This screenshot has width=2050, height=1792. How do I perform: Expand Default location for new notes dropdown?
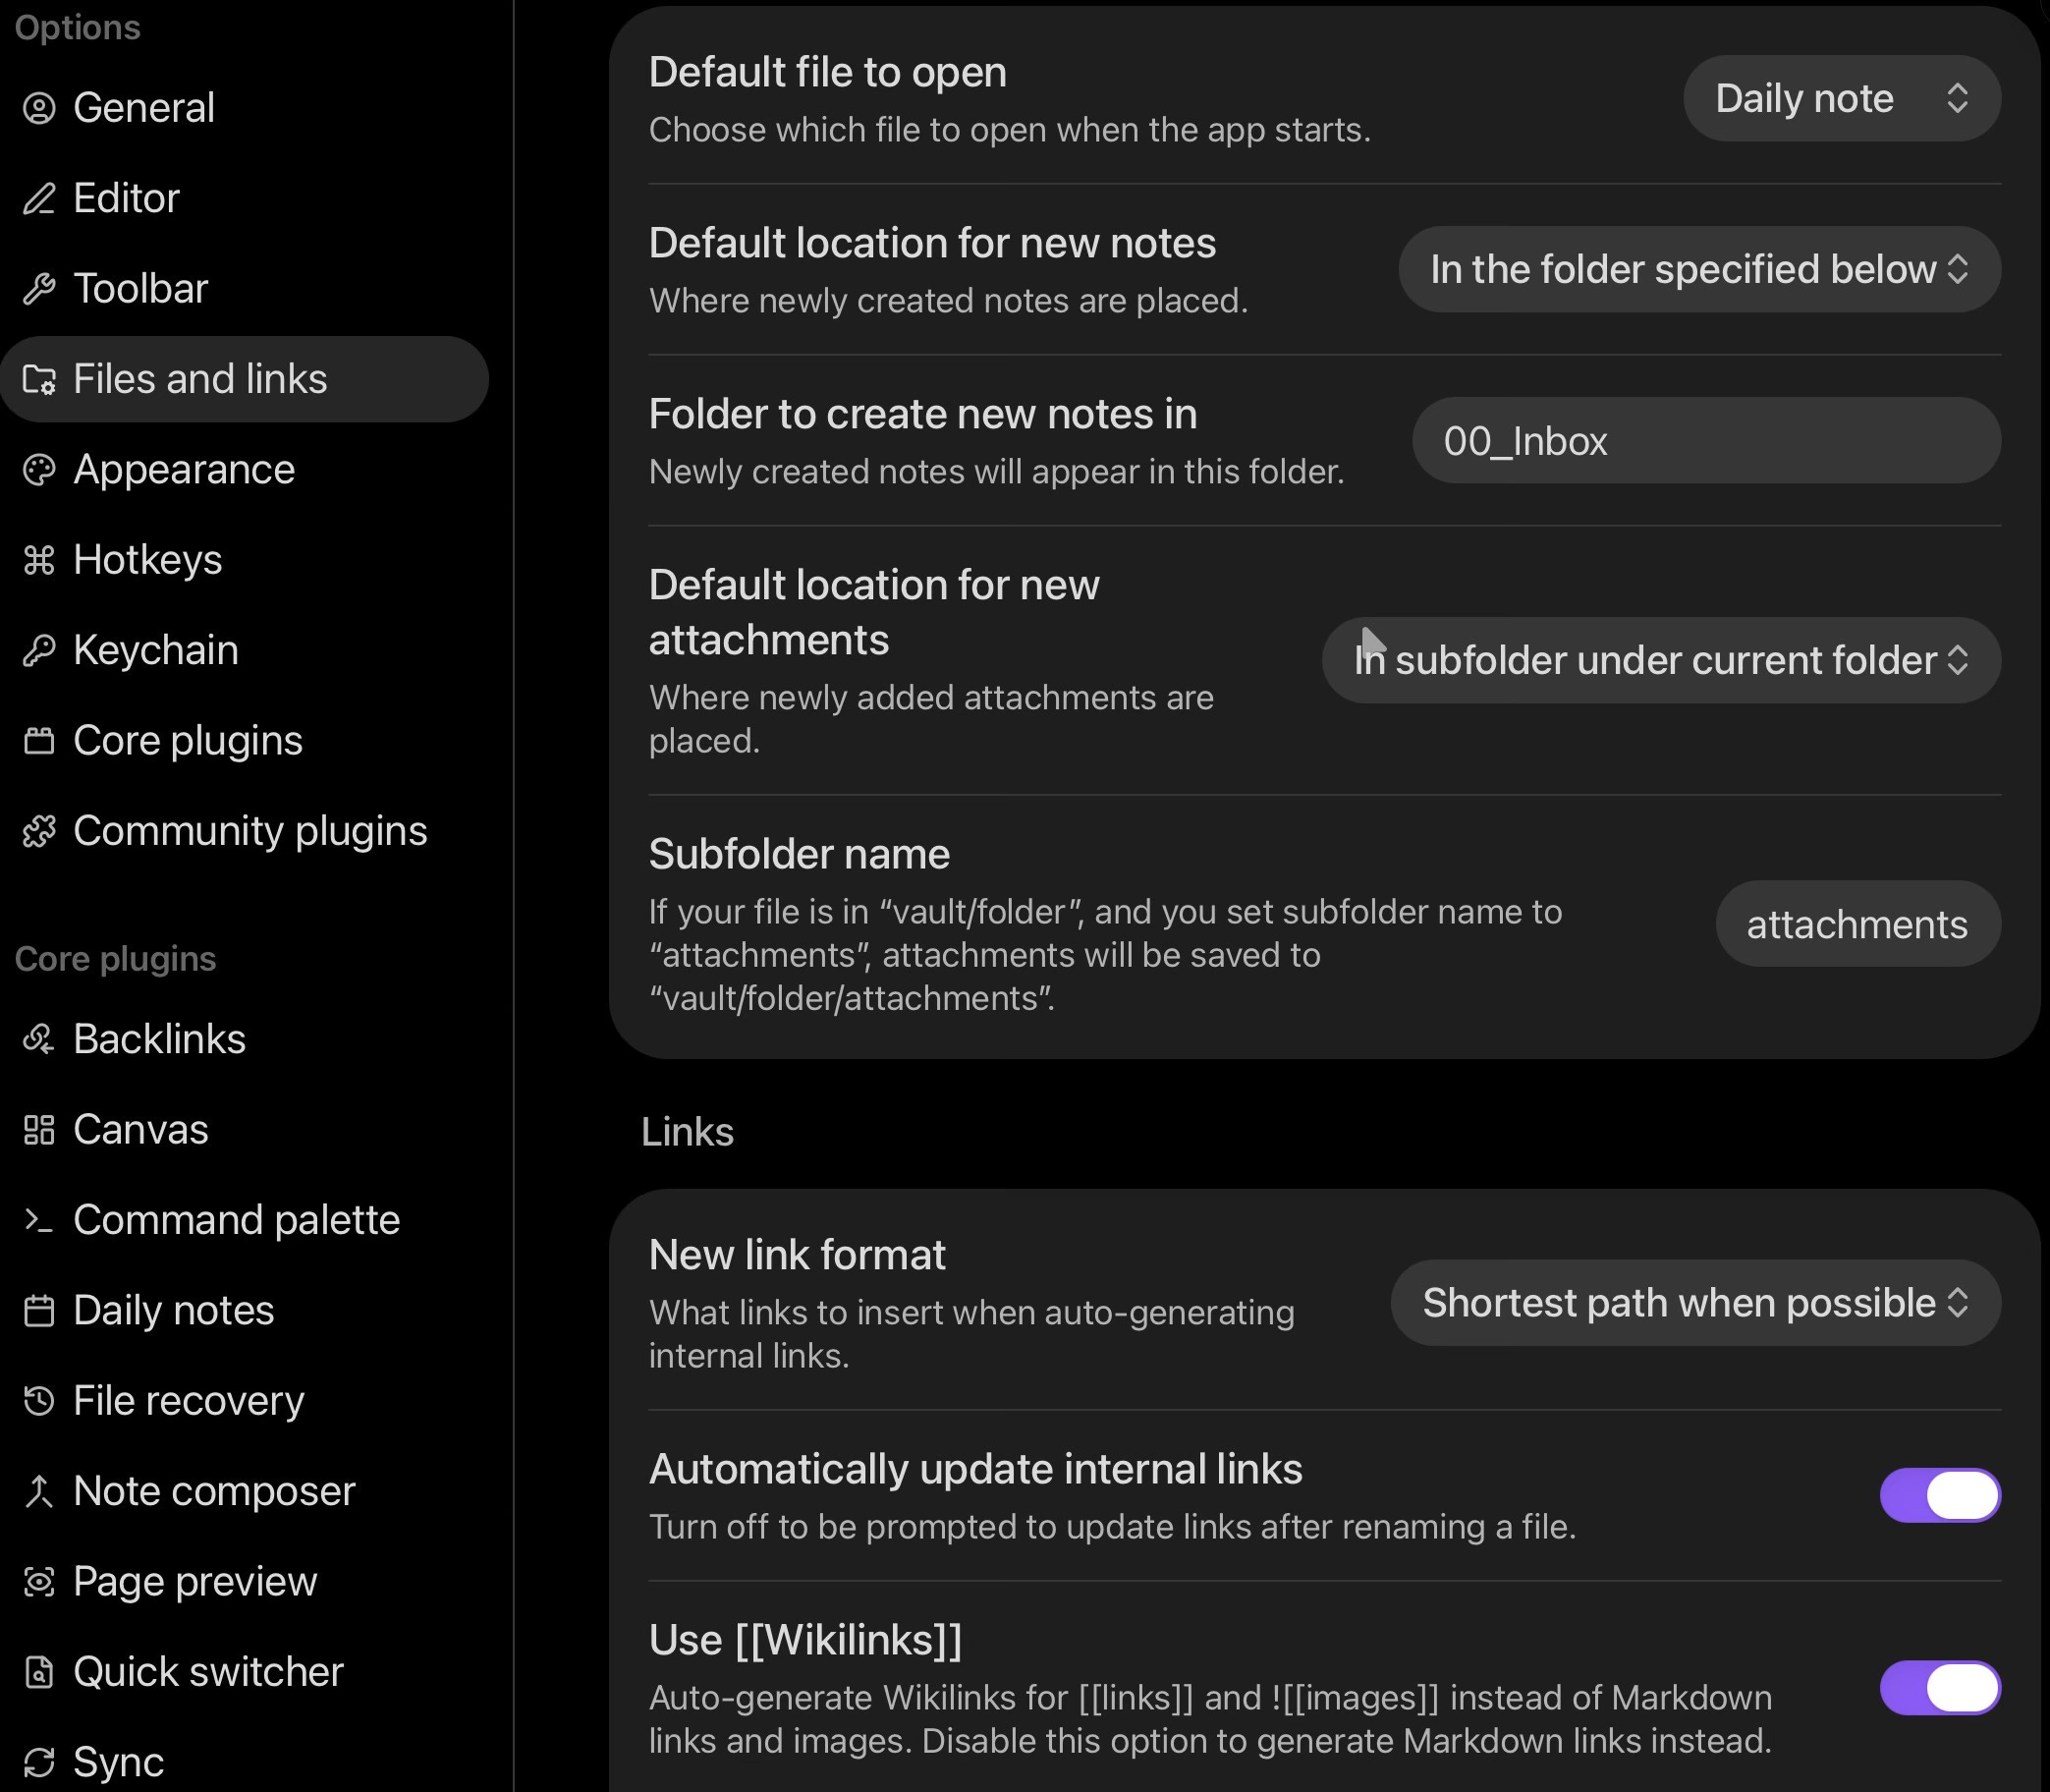click(1699, 270)
